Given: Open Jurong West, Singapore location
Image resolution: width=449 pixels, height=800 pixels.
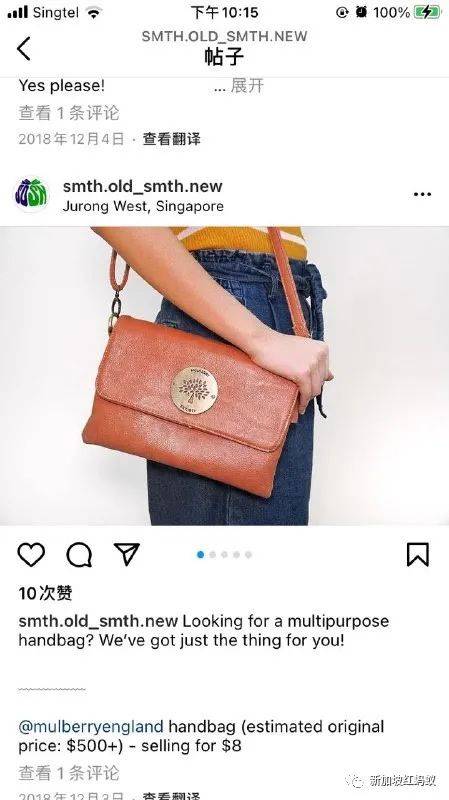Looking at the screenshot, I should [x=143, y=207].
